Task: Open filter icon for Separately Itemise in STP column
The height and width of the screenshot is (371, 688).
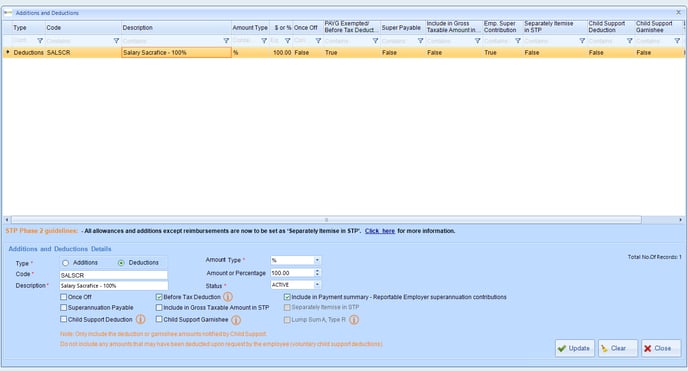Action: pyautogui.click(x=582, y=41)
